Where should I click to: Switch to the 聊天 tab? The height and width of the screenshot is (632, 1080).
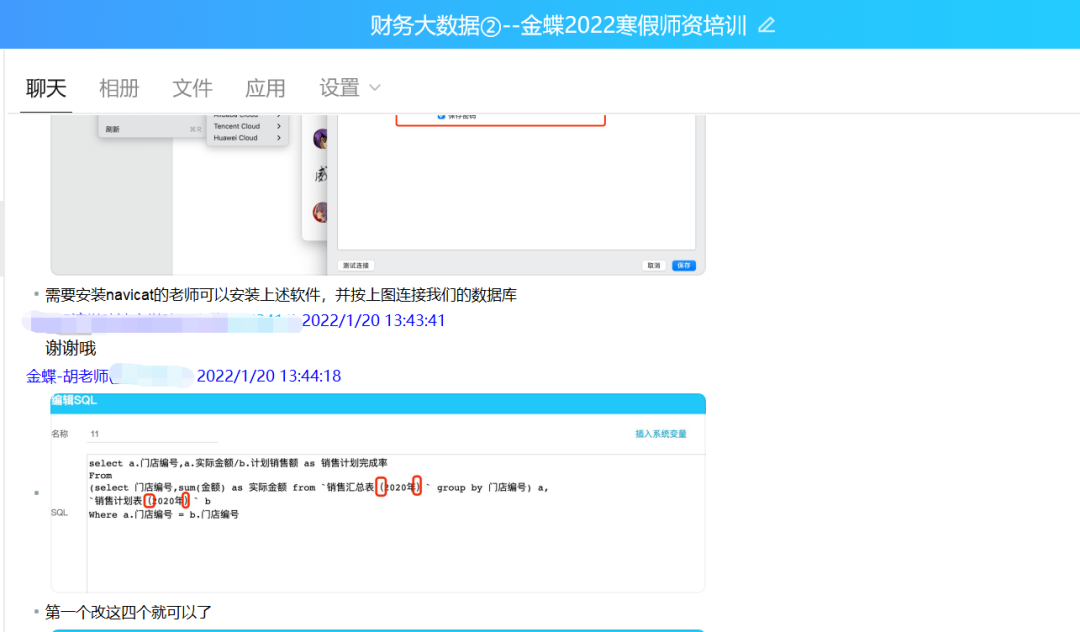click(46, 88)
